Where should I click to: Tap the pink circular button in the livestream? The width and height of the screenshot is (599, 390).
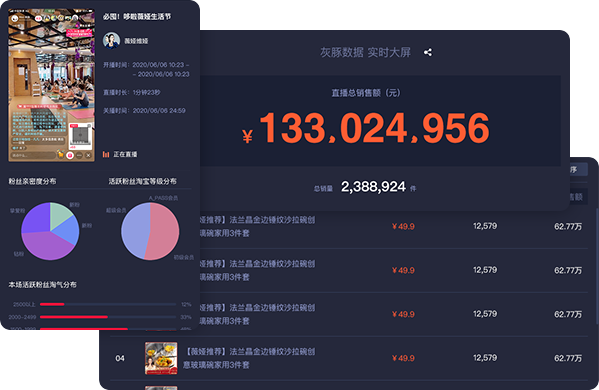(x=70, y=155)
